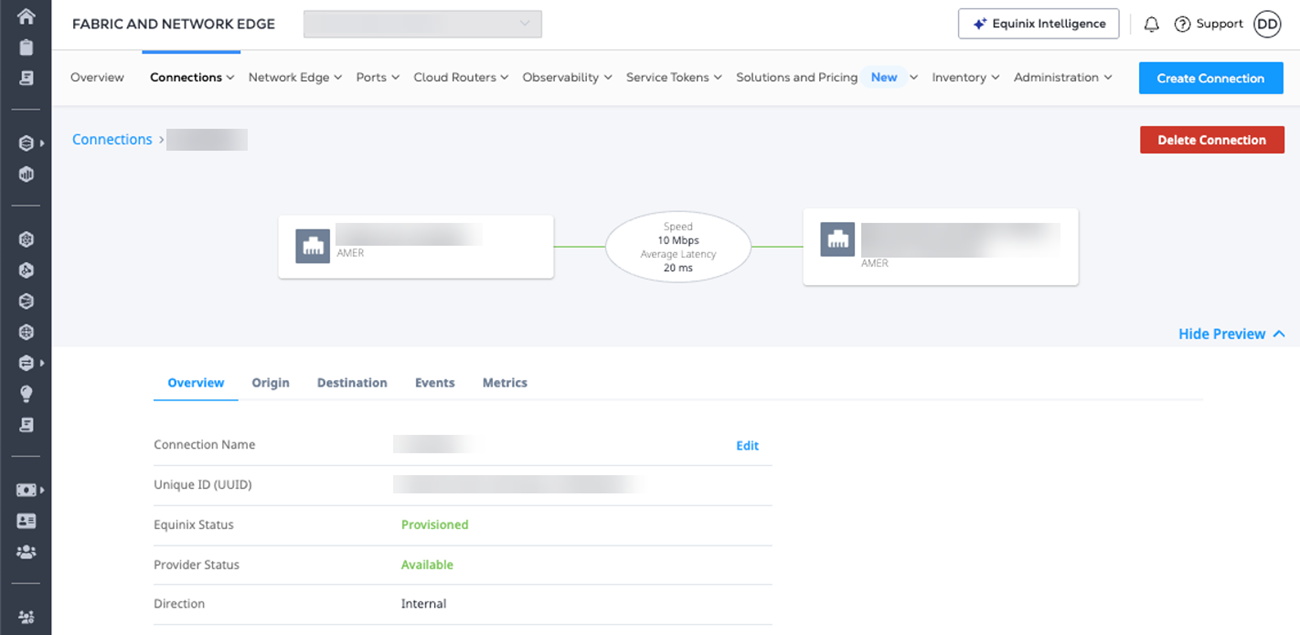
Task: Click the lightbulb icon in sidebar
Action: 26,394
